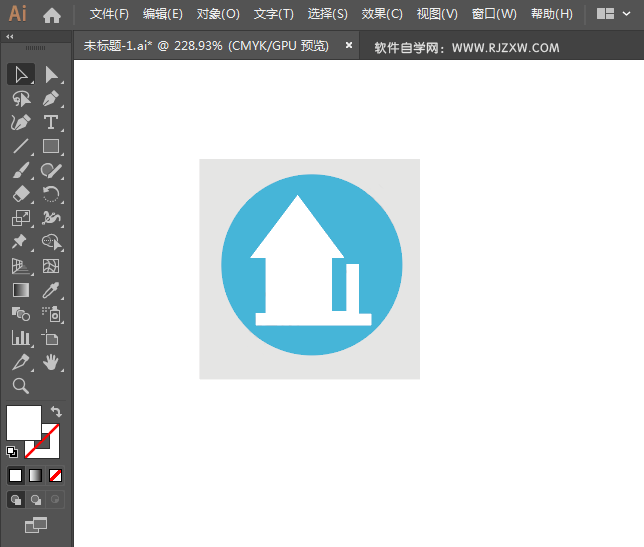The width and height of the screenshot is (644, 547).
Task: Select the Eyedropper tool
Action: click(x=51, y=290)
